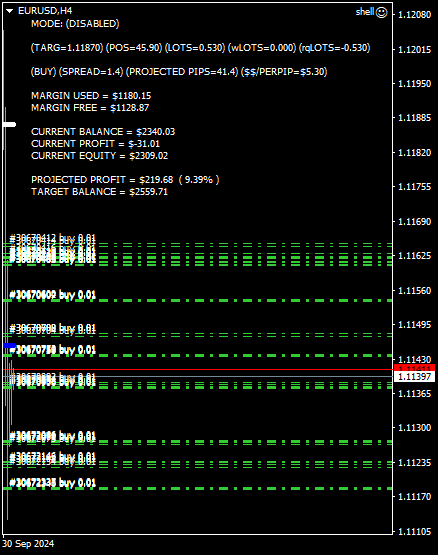
Task: Click the 1.11820 price scale label
Action: tap(415, 153)
